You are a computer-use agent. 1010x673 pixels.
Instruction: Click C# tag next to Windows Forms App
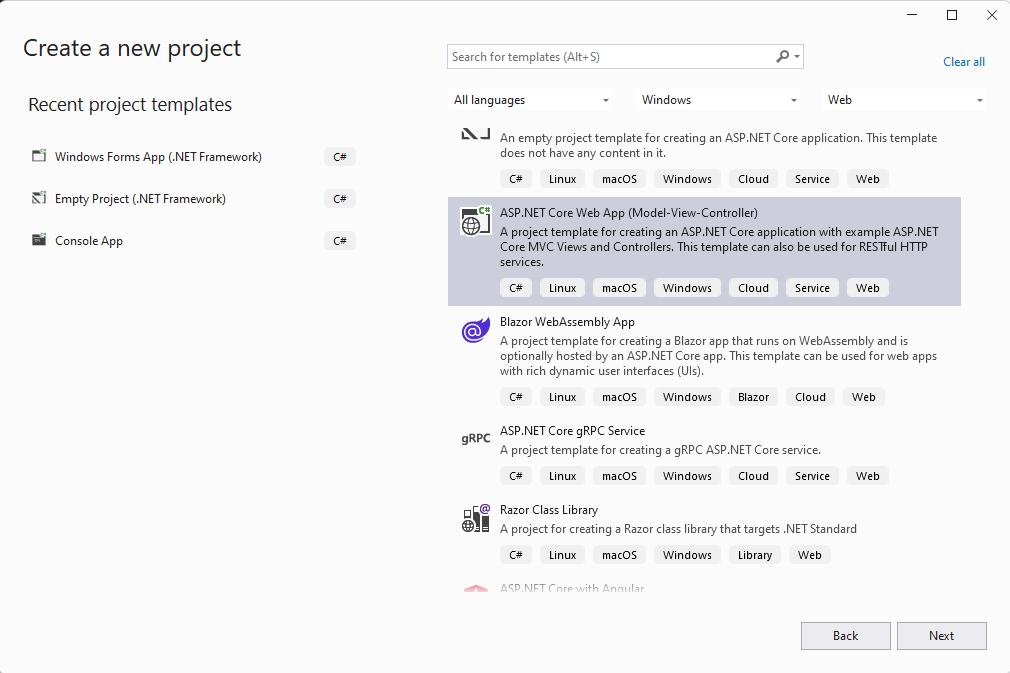[x=339, y=156]
